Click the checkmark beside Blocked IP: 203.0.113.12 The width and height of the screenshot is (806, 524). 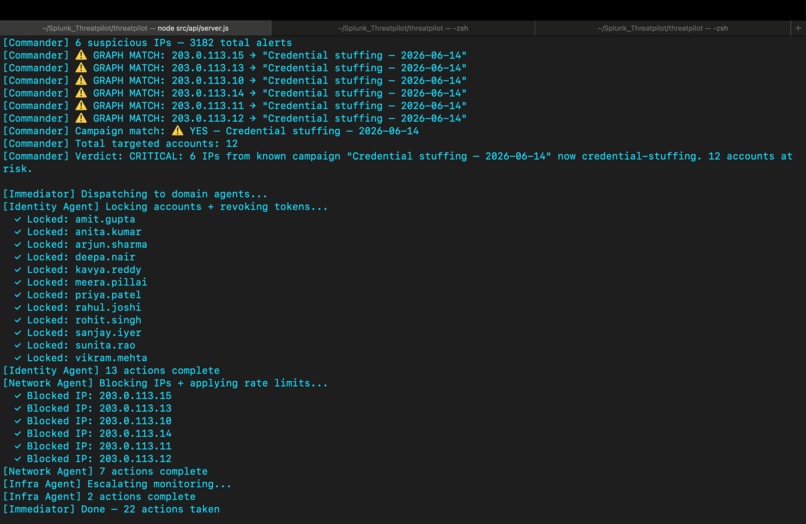18,459
